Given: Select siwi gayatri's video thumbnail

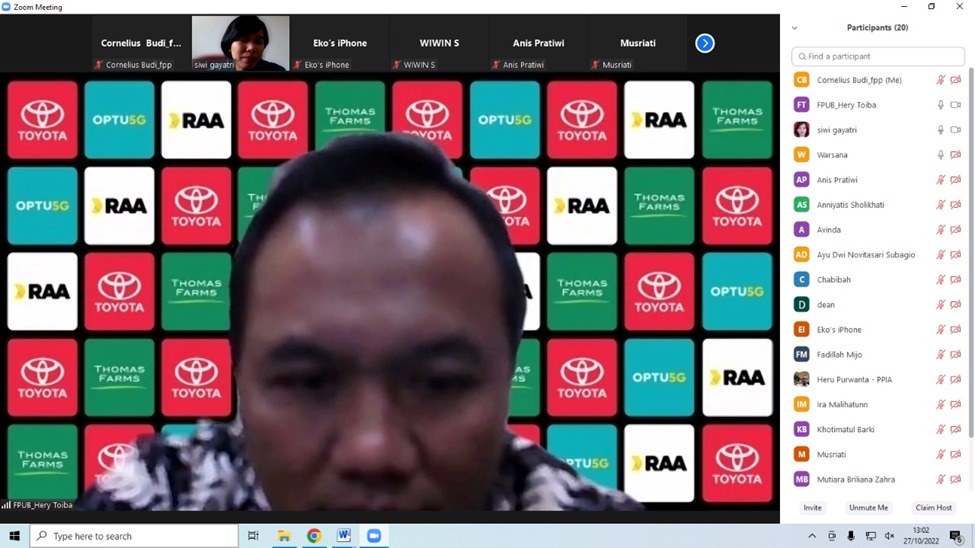Looking at the screenshot, I should [240, 43].
